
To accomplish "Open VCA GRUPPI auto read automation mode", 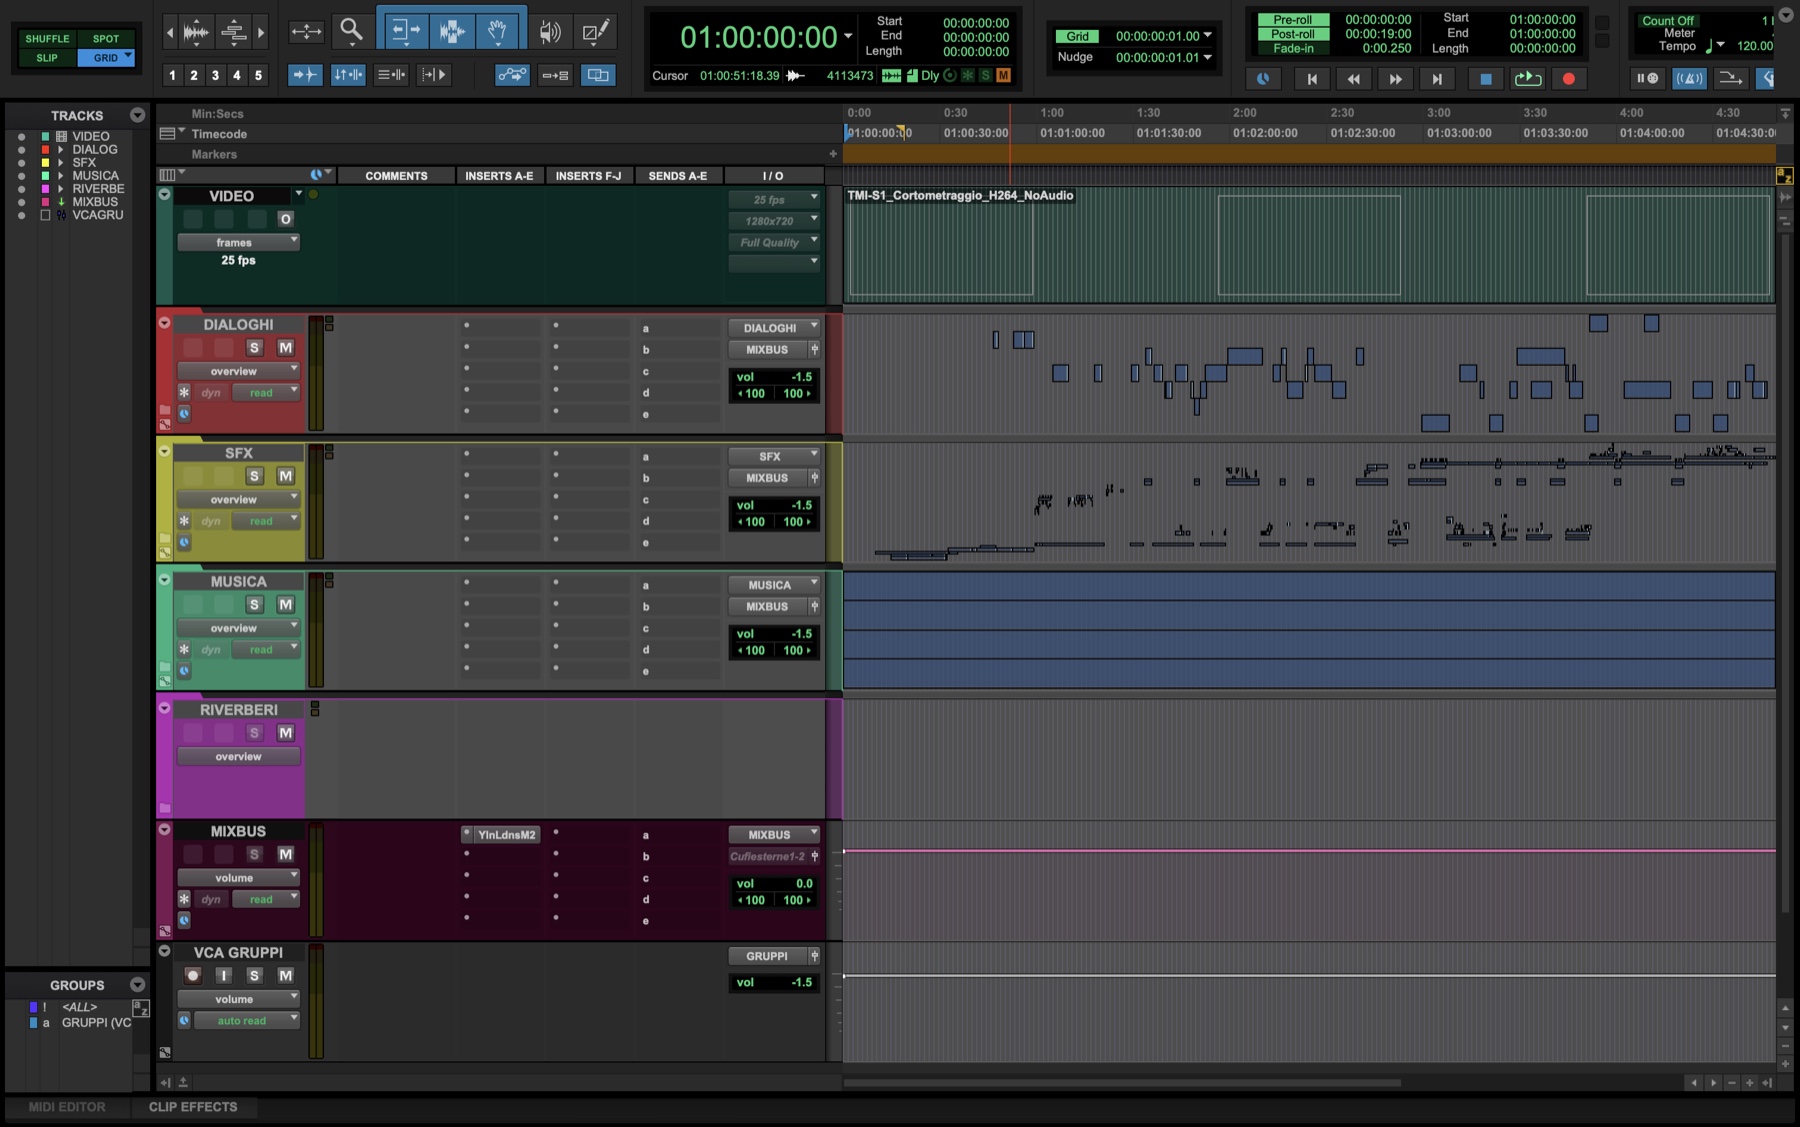I will coord(246,1021).
